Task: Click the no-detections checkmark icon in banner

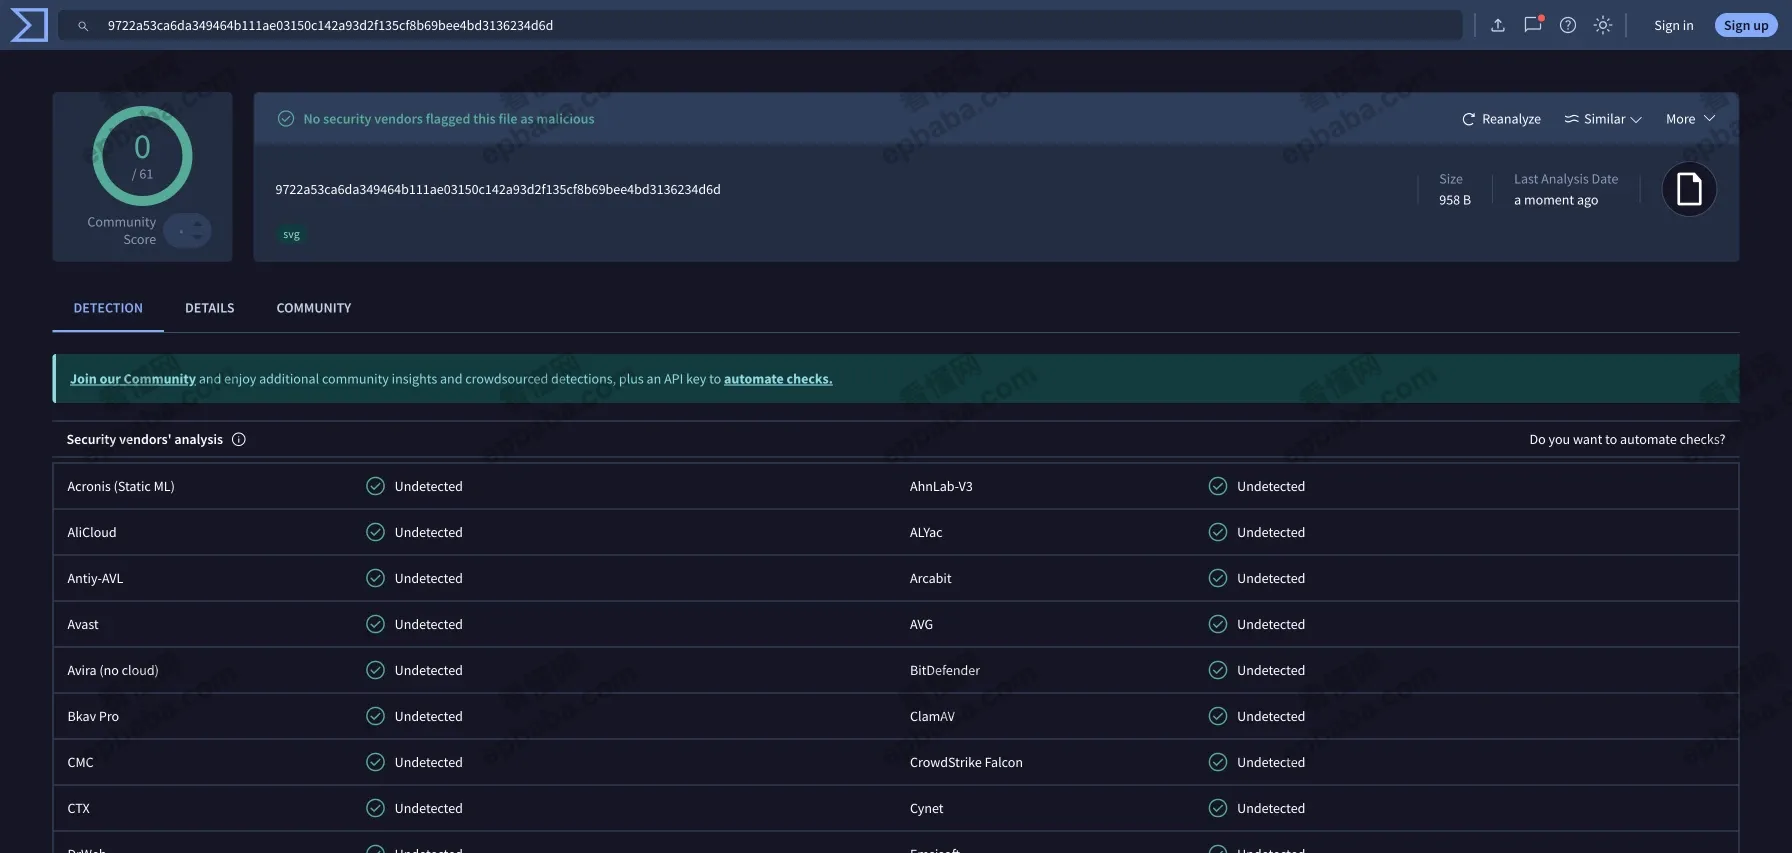Action: (286, 119)
